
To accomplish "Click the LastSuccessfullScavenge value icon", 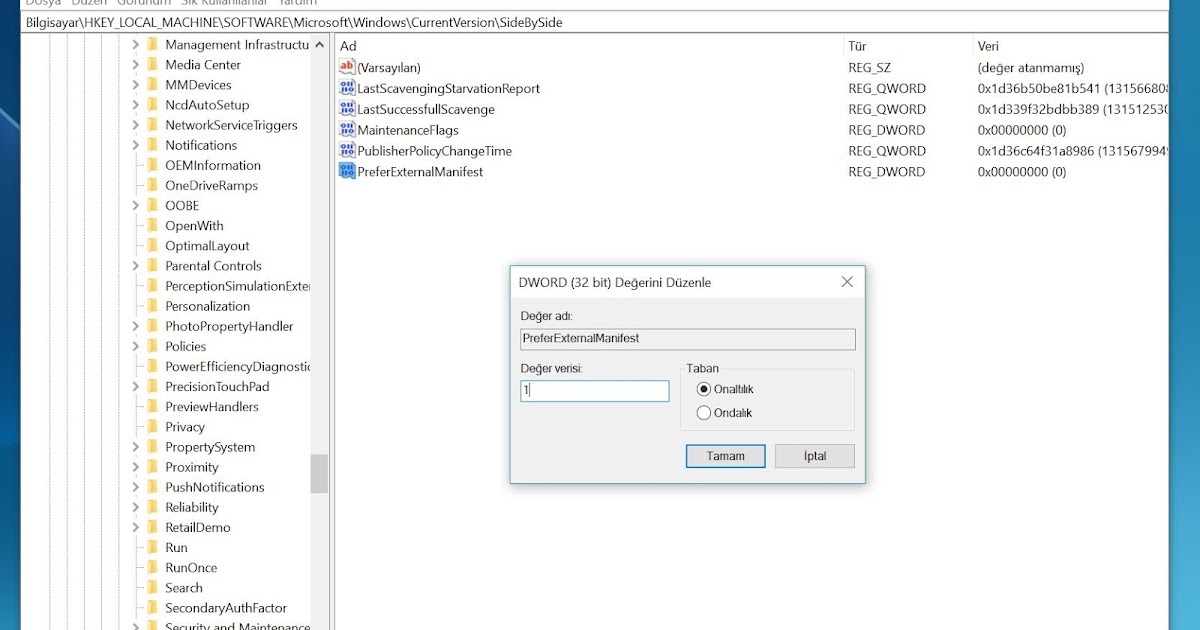I will coord(347,109).
